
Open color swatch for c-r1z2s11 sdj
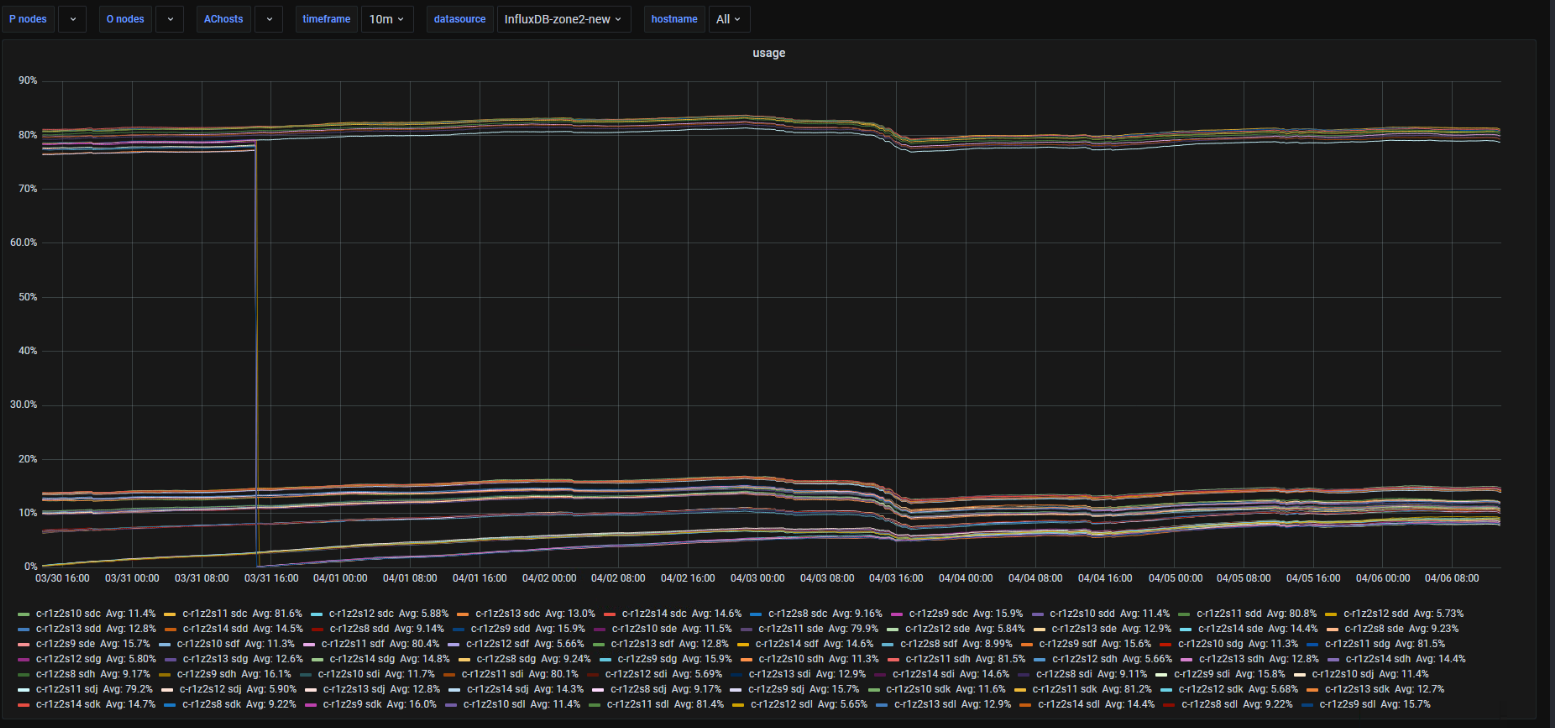point(24,689)
